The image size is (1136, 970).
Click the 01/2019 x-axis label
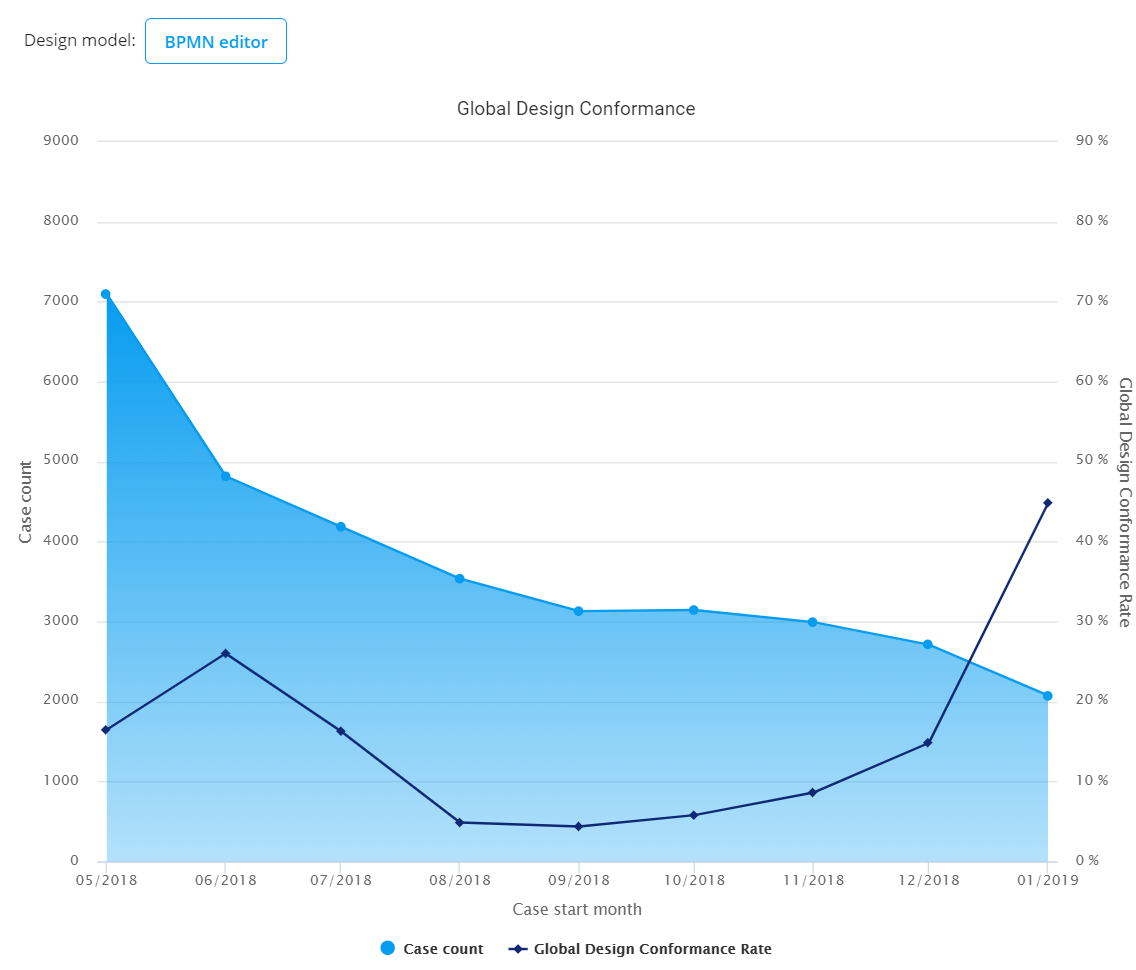pyautogui.click(x=1048, y=880)
